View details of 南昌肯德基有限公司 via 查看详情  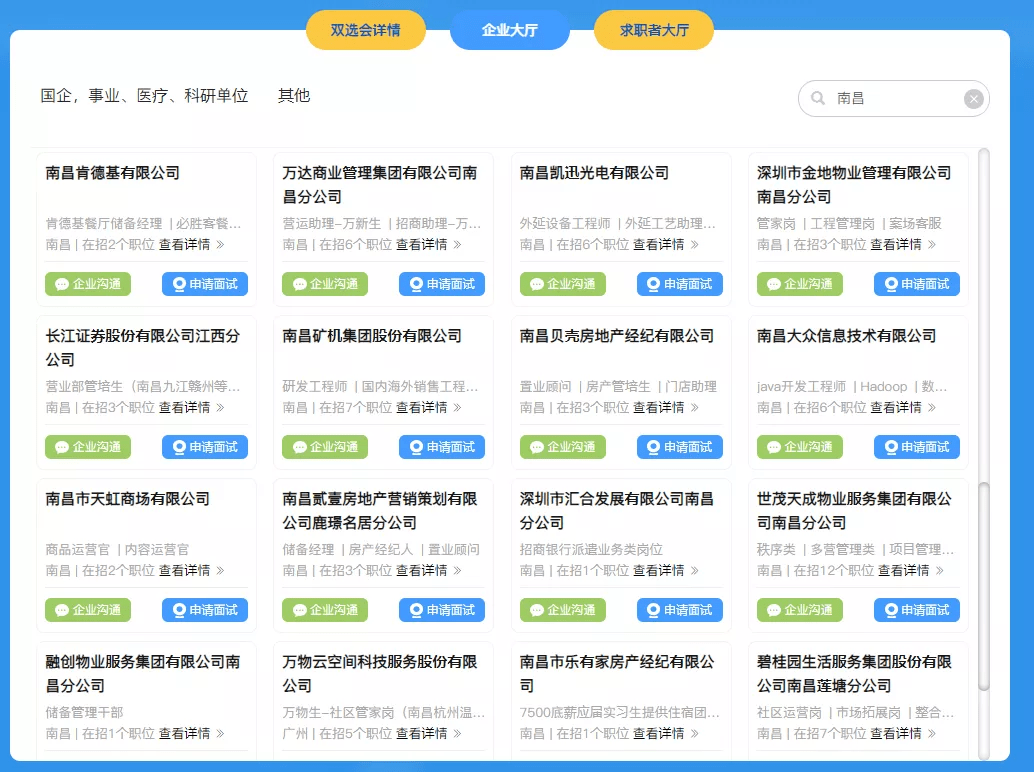(x=185, y=245)
